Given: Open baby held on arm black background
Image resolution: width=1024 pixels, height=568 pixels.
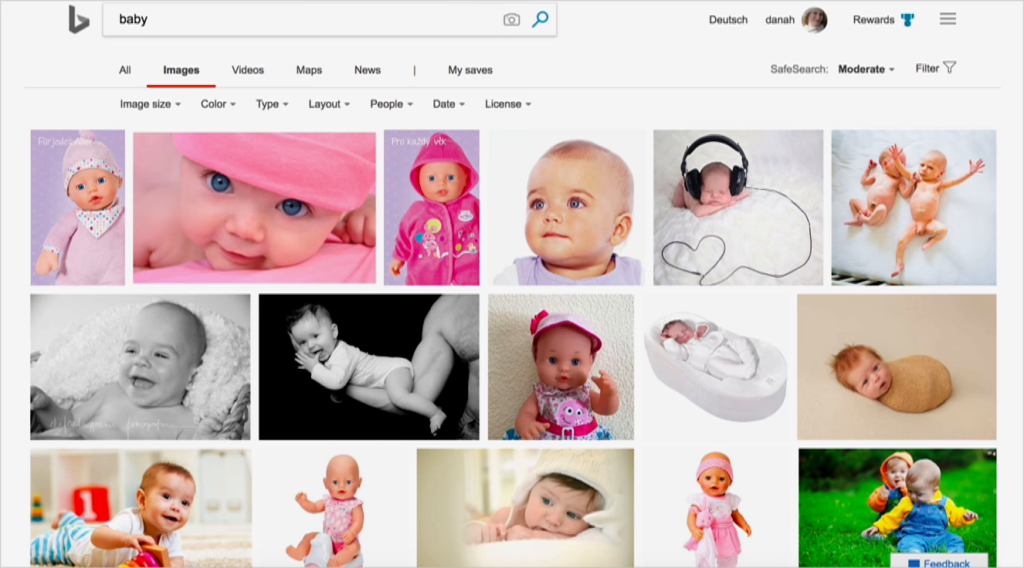Looking at the screenshot, I should click(x=369, y=366).
